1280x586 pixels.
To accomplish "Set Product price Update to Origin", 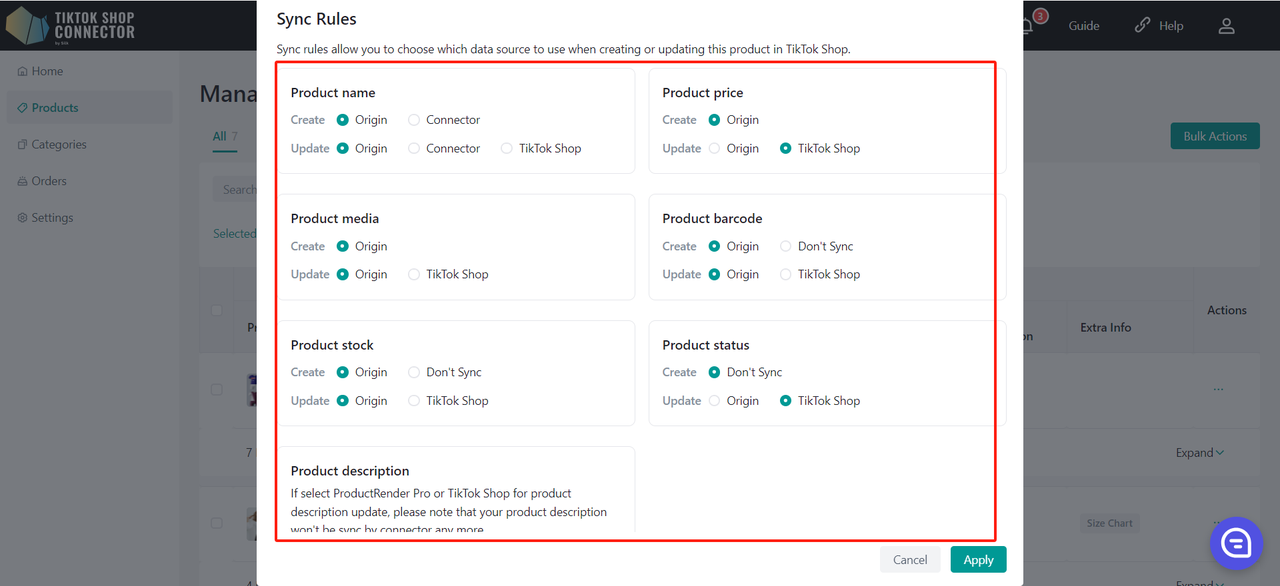I will coord(714,148).
